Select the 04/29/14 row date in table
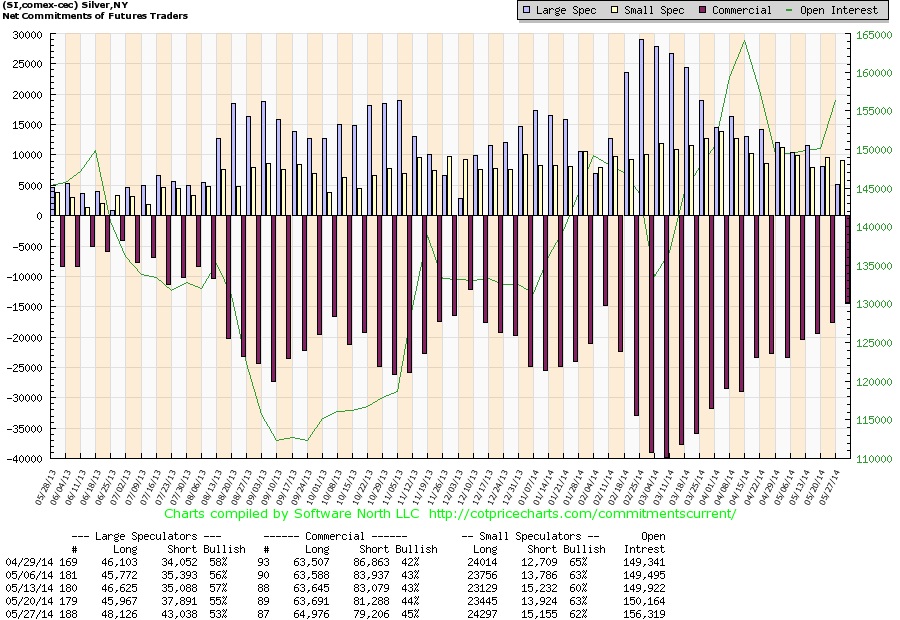The height and width of the screenshot is (620, 900). pyautogui.click(x=25, y=561)
